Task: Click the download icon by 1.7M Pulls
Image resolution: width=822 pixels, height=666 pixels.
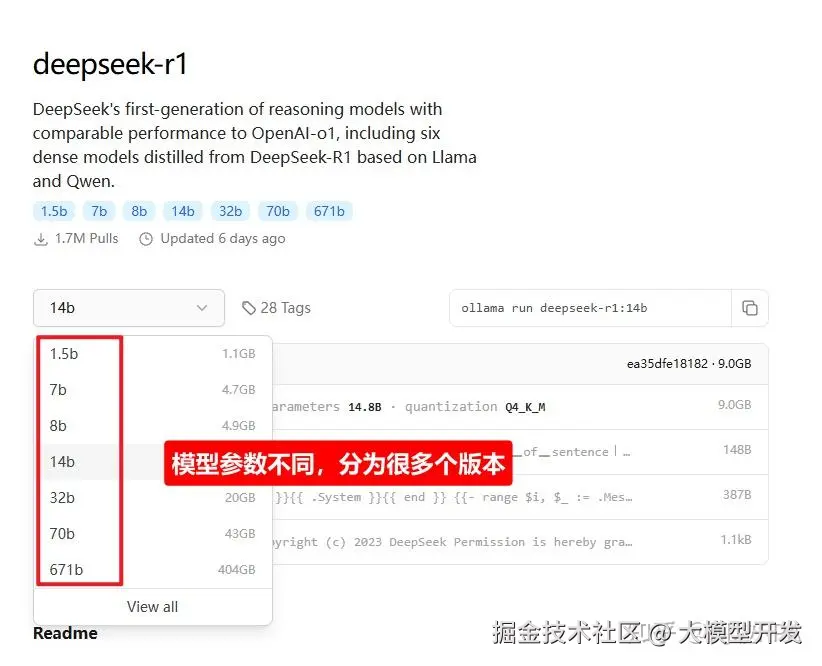Action: click(x=40, y=239)
